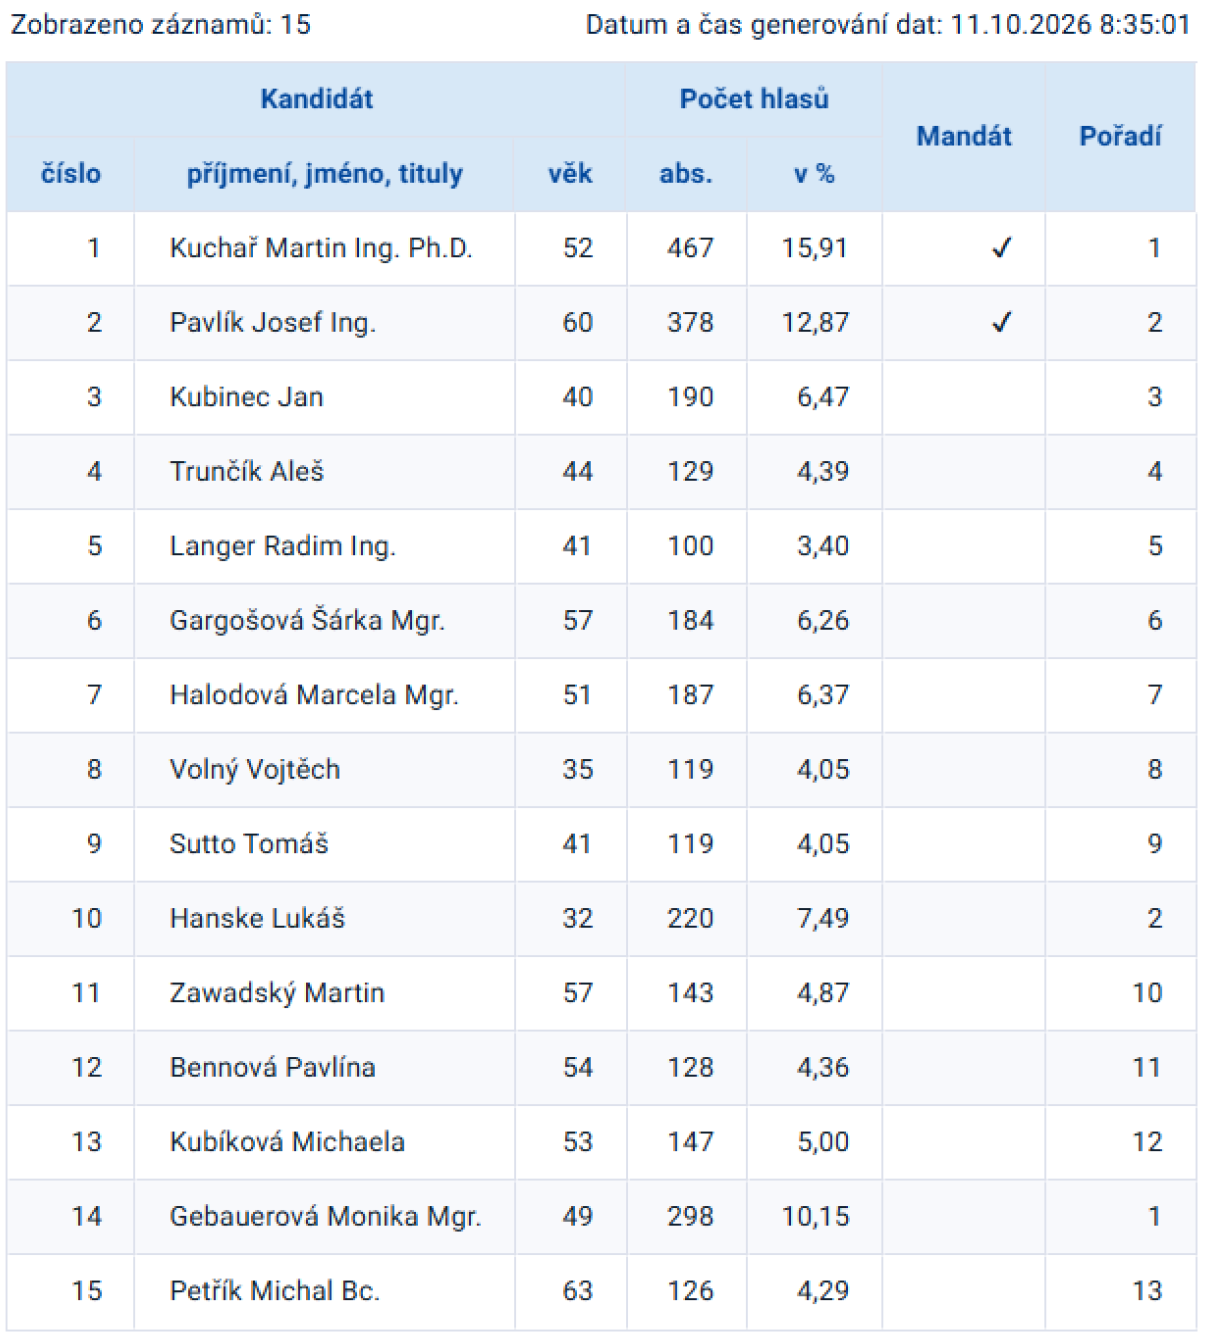Viewport: 1208px width, 1342px height.
Task: Click the Počet hlasů column group header
Action: pyautogui.click(x=754, y=99)
